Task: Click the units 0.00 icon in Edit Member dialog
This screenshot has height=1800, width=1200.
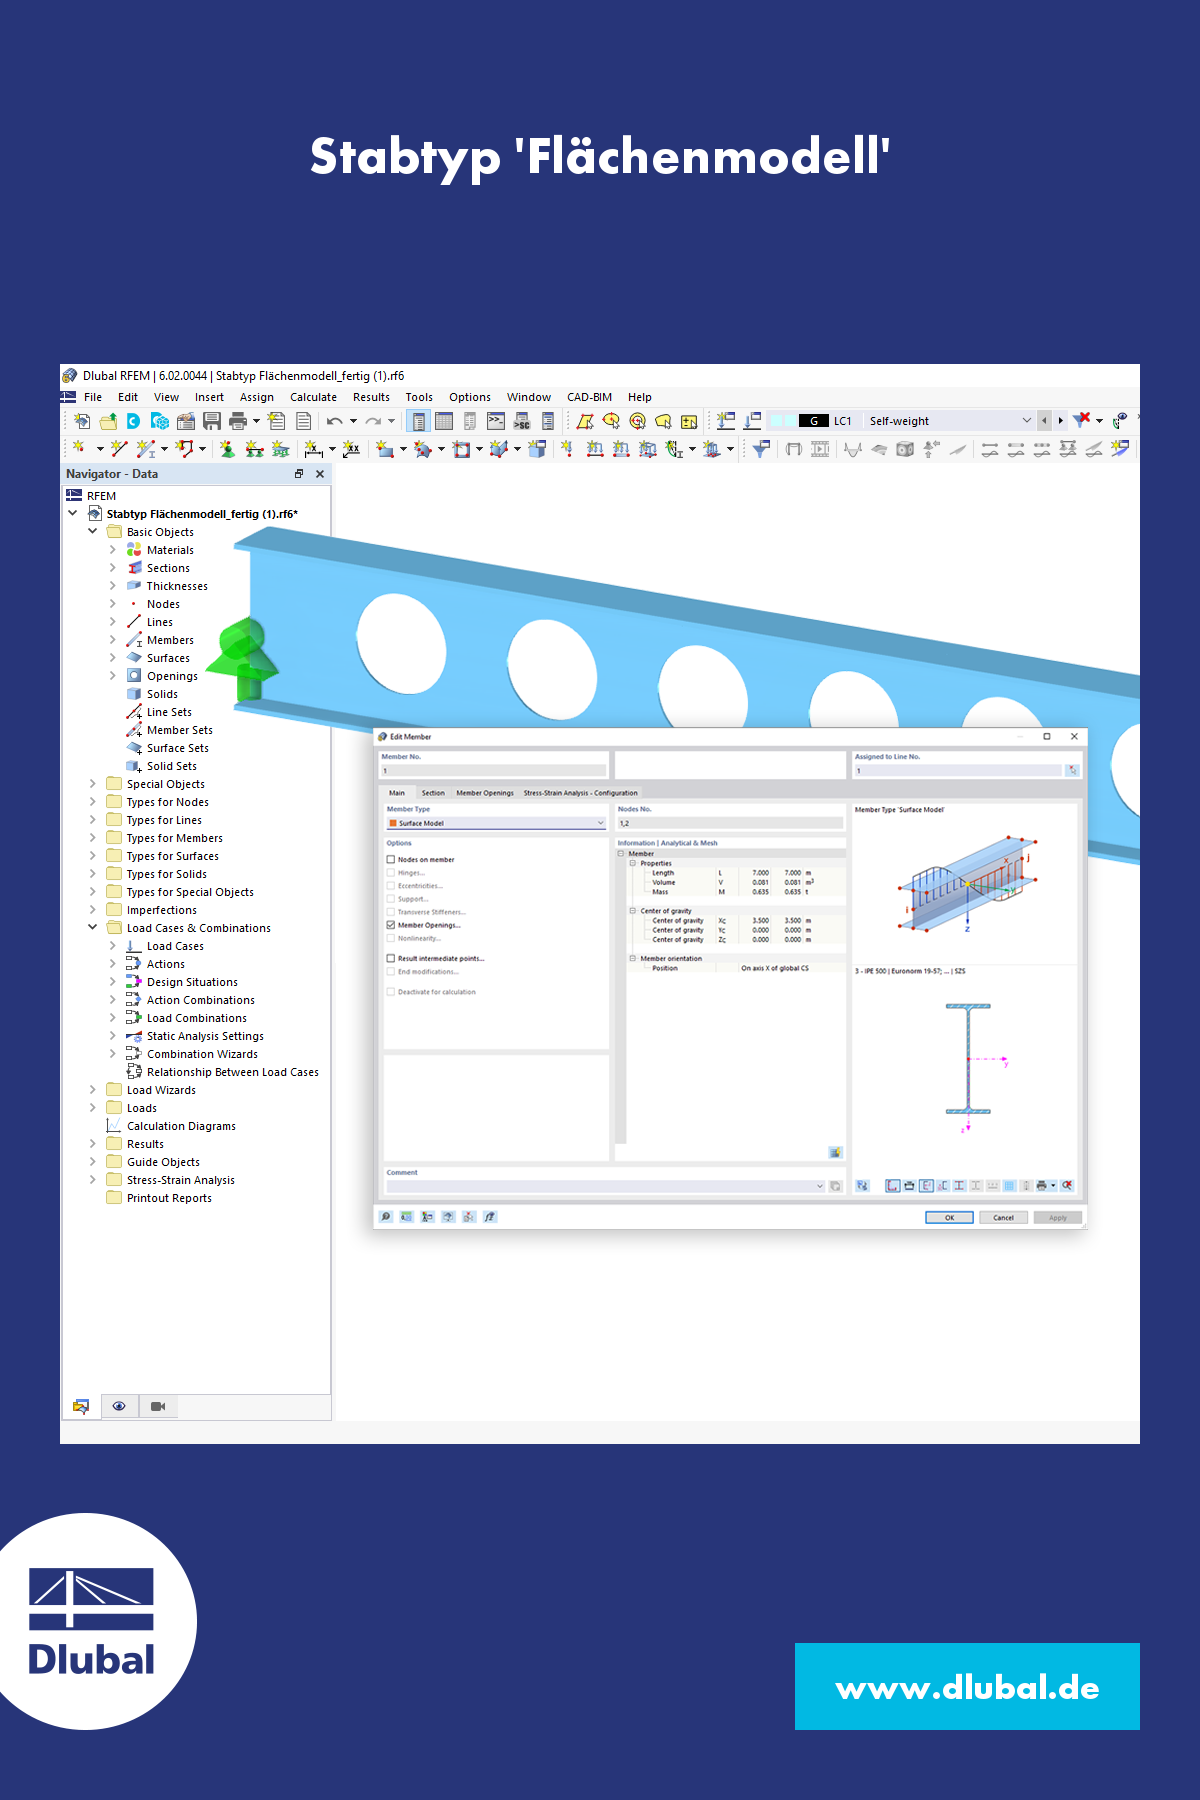Action: pos(407,1217)
